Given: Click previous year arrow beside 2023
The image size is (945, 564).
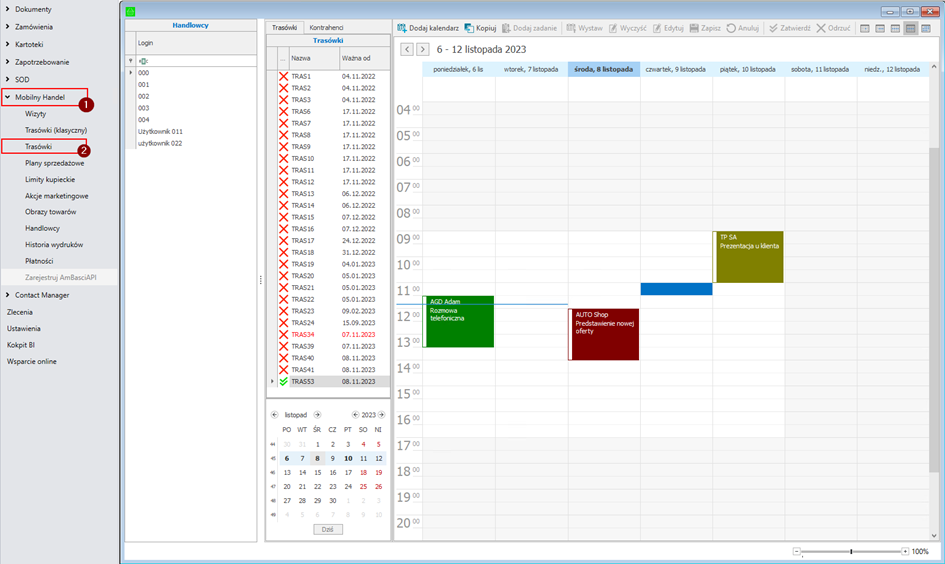Looking at the screenshot, I should [x=354, y=414].
